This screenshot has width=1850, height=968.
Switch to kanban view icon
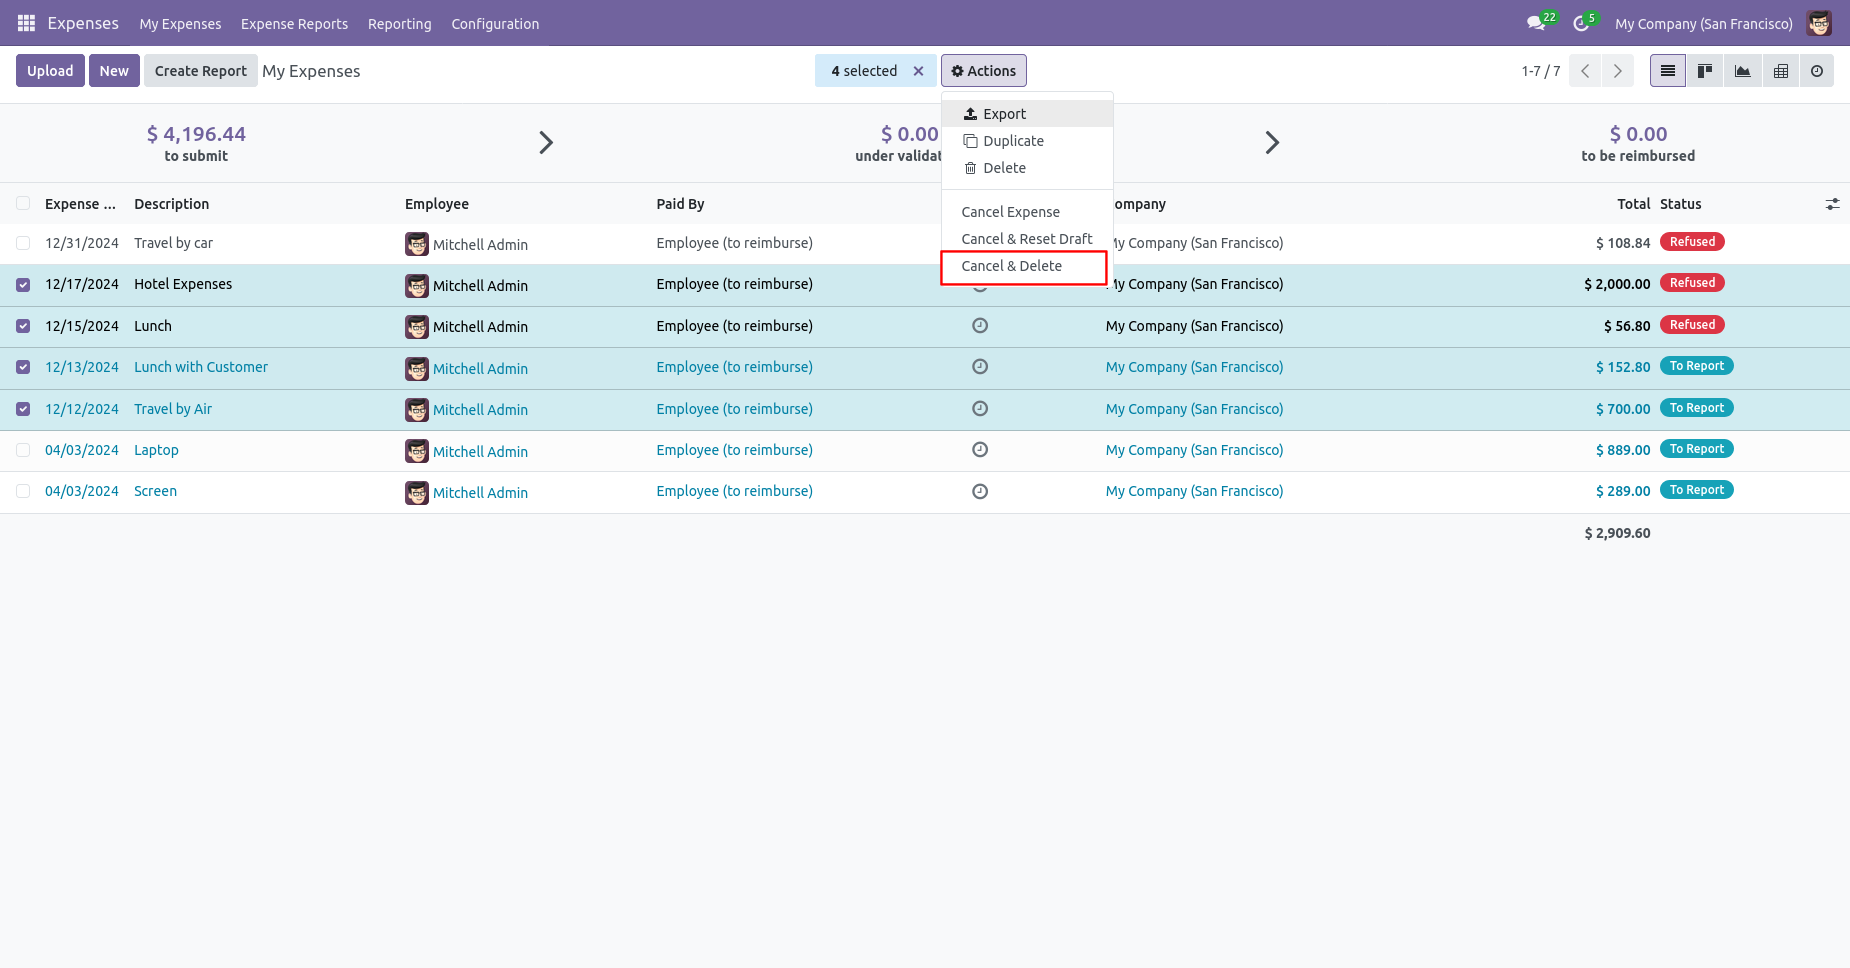click(1705, 71)
